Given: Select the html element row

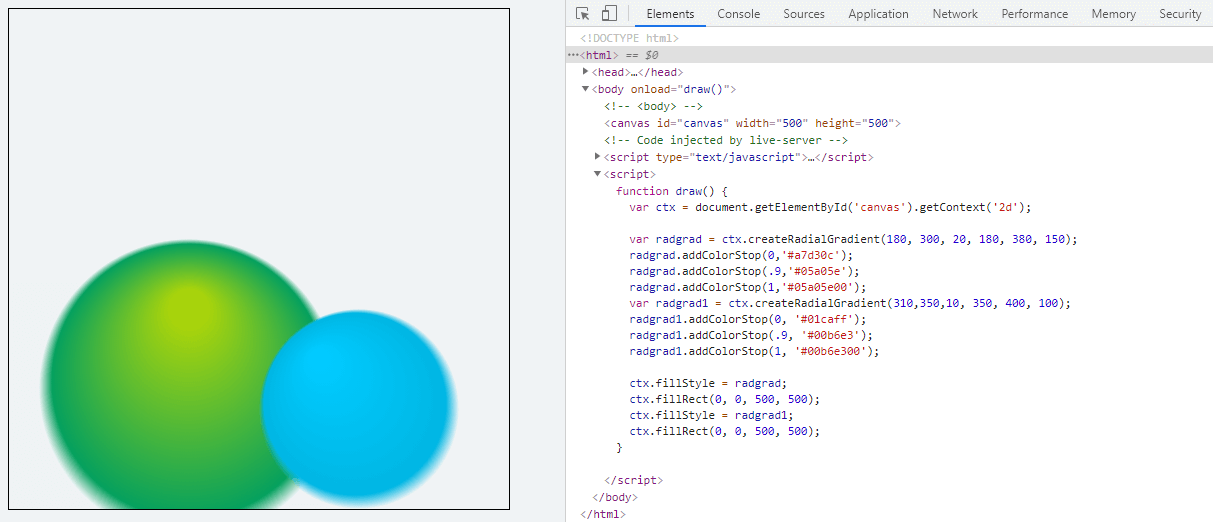Looking at the screenshot, I should (890, 55).
